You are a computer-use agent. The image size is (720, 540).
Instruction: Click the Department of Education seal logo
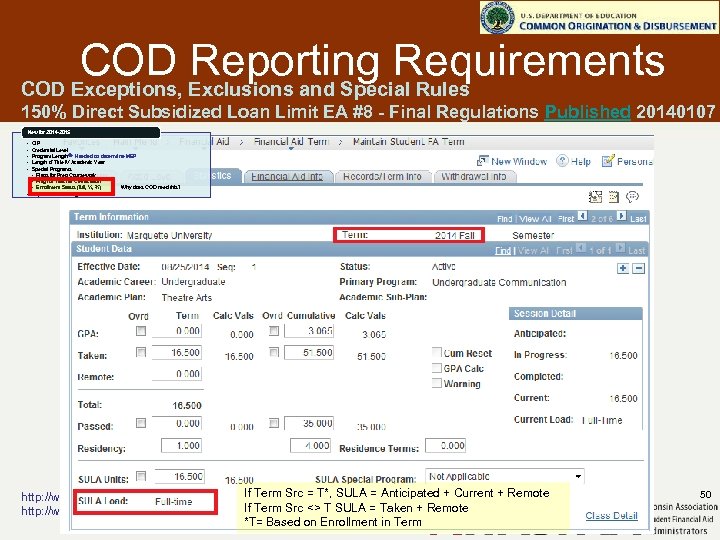click(x=497, y=17)
